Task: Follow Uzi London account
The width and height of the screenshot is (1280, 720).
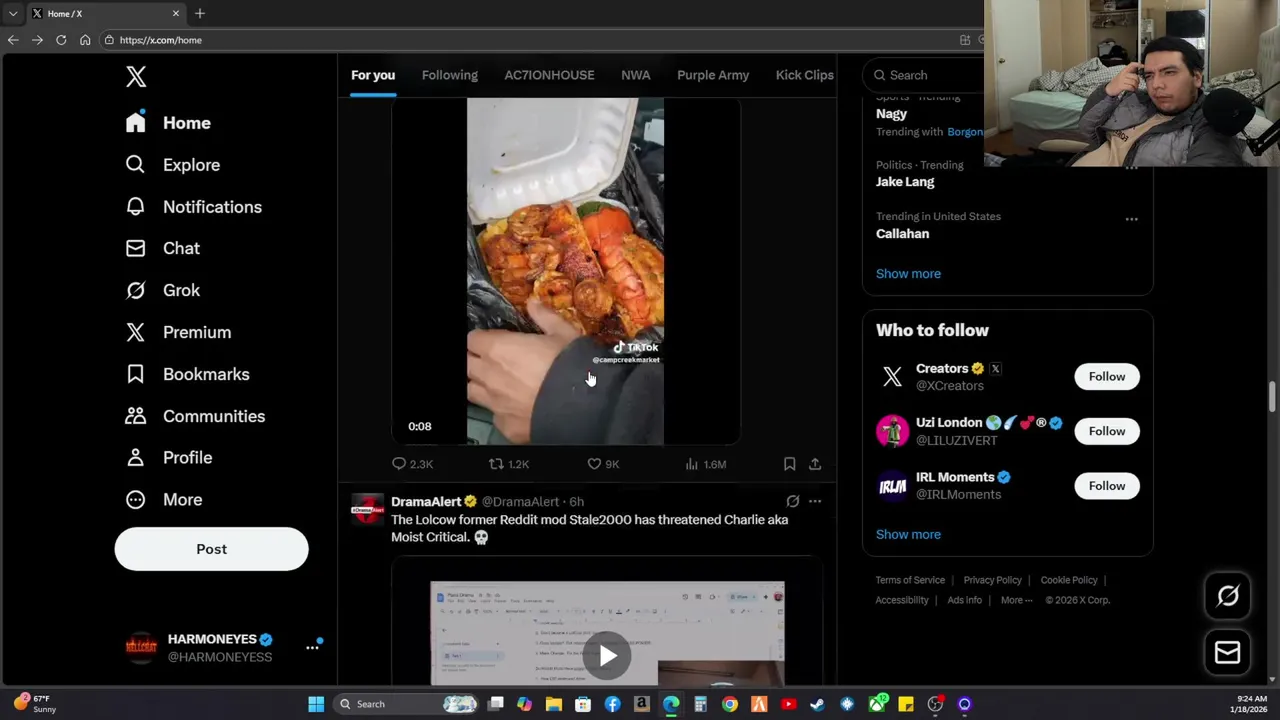Action: (x=1107, y=431)
